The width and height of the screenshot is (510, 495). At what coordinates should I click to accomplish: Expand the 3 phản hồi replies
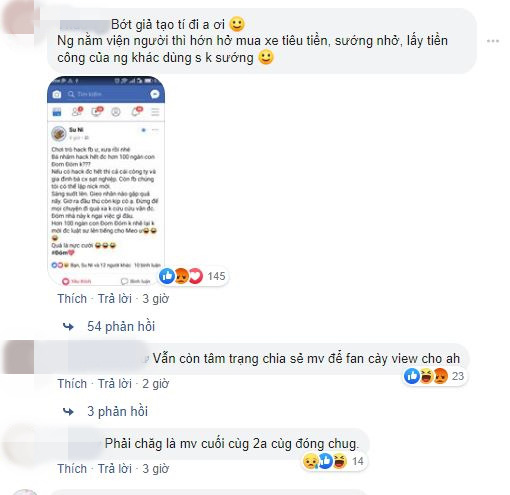(117, 411)
